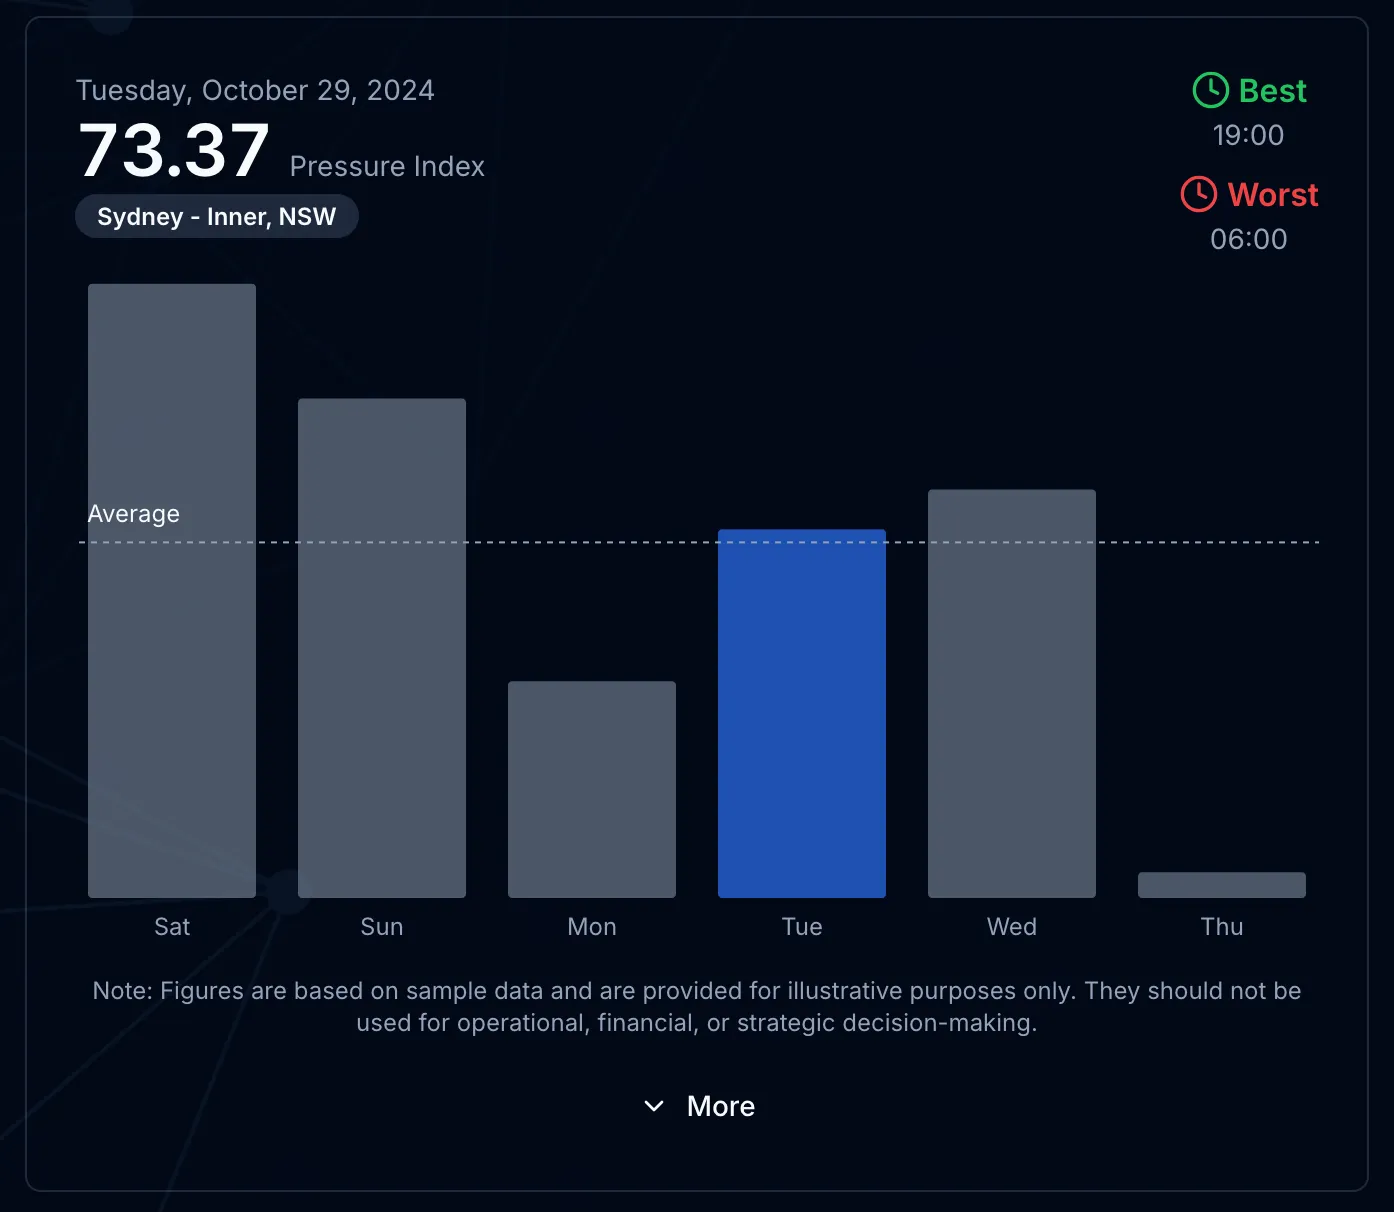
Task: Click the Average dashed line label
Action: tap(134, 514)
